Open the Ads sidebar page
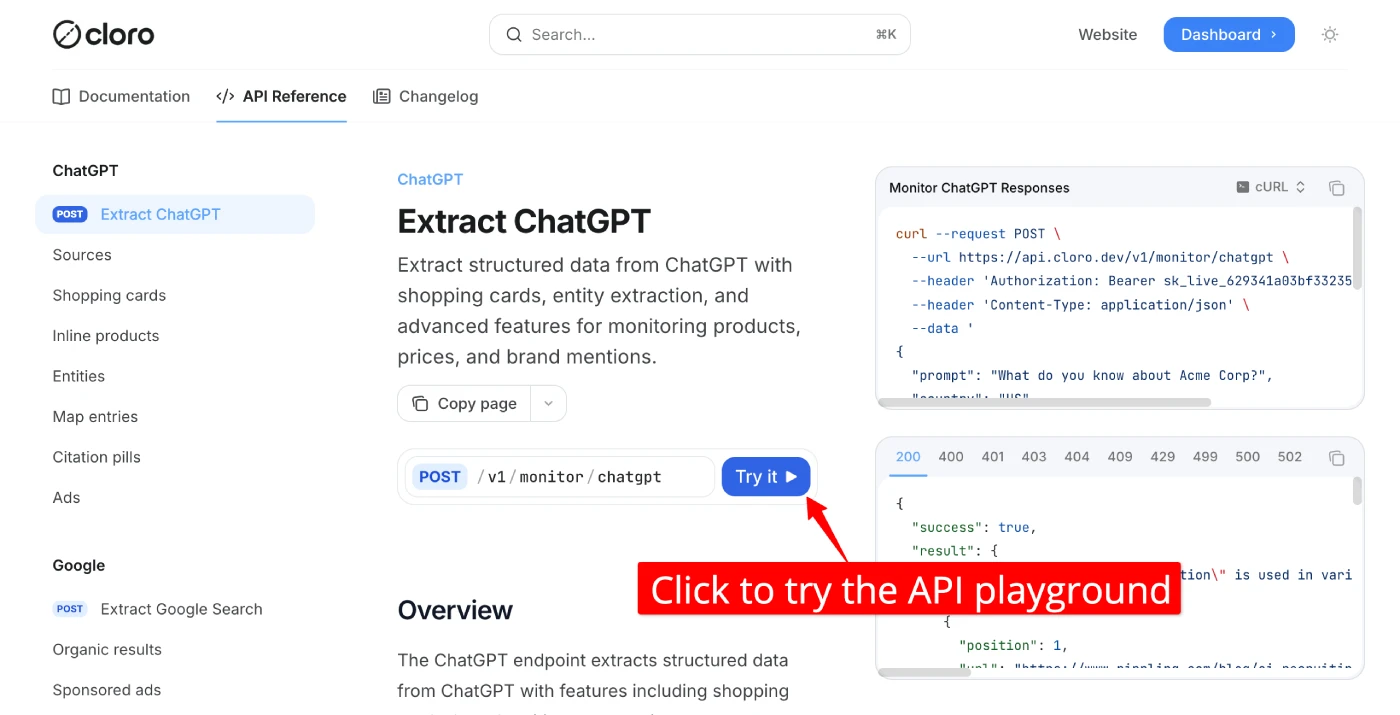The width and height of the screenshot is (1400, 715). pyautogui.click(x=66, y=497)
